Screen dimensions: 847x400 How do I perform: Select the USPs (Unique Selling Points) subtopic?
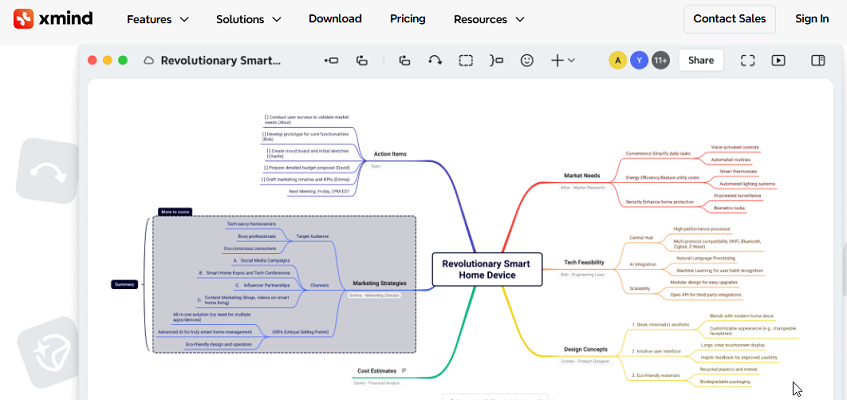[x=300, y=331]
